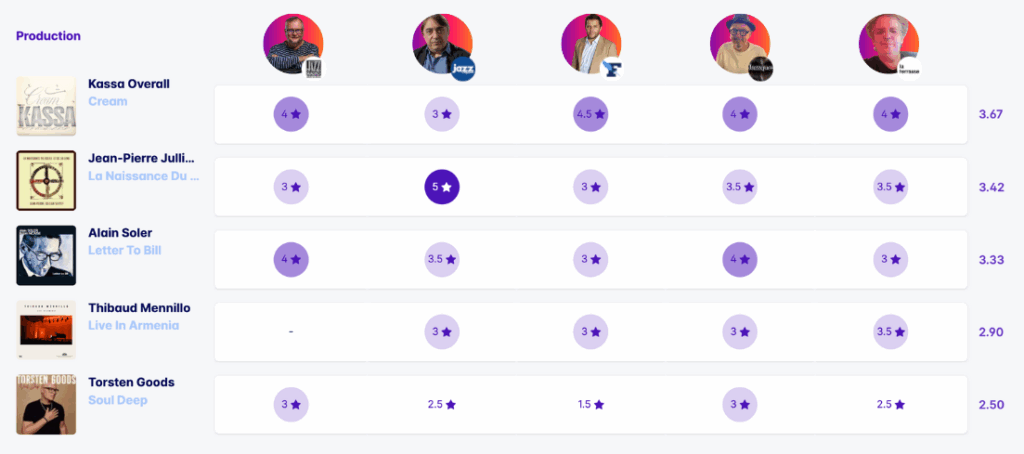
Task: Click first reviewer's 4-star rating for Alain Soler
Action: click(x=292, y=259)
